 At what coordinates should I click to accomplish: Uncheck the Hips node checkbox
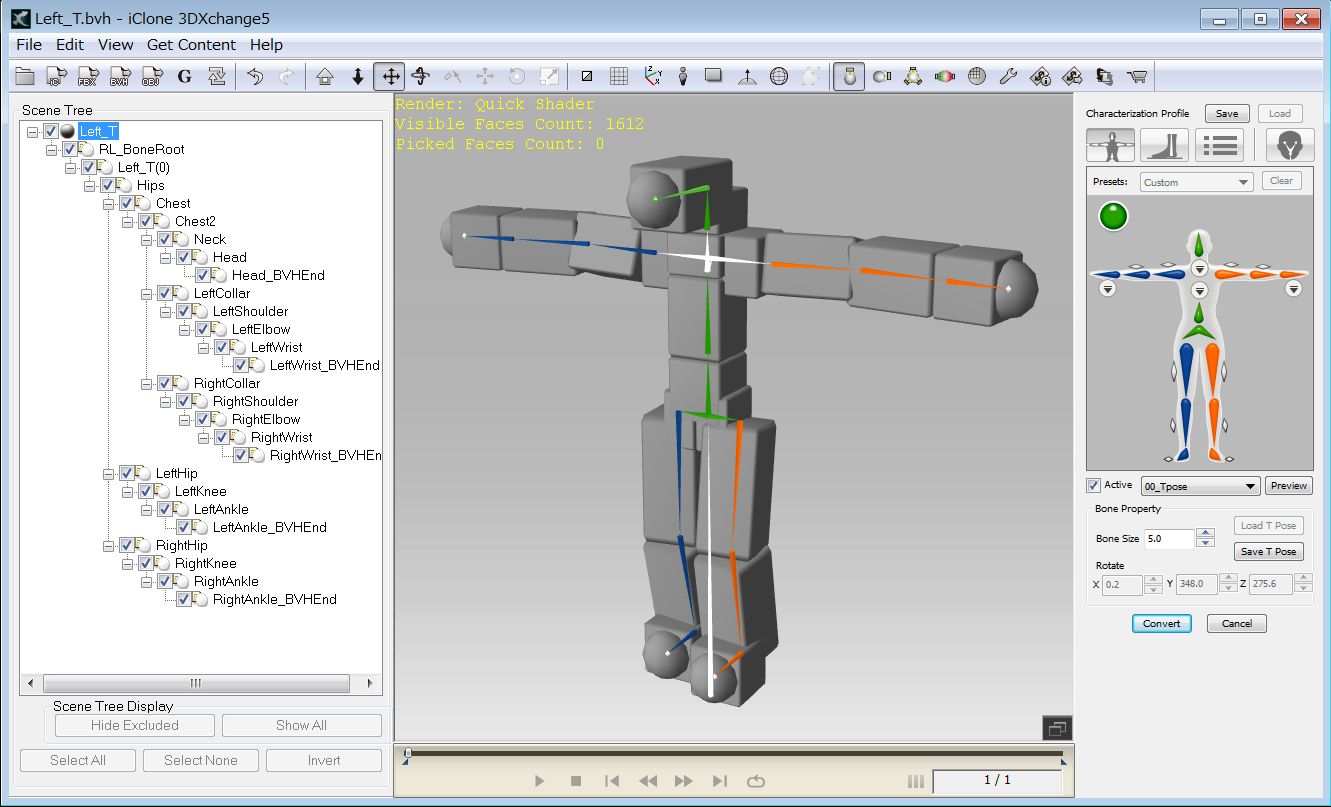[108, 185]
